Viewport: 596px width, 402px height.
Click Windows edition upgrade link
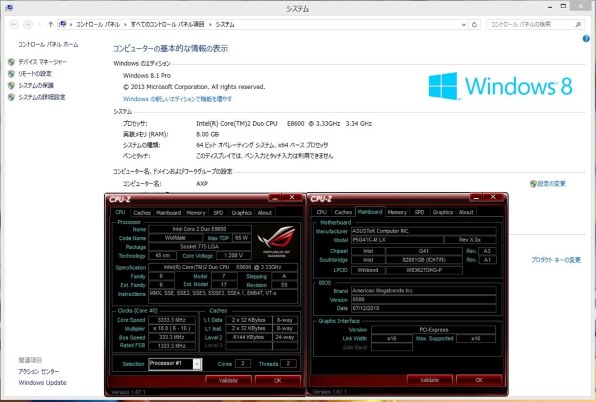pyautogui.click(x=178, y=99)
